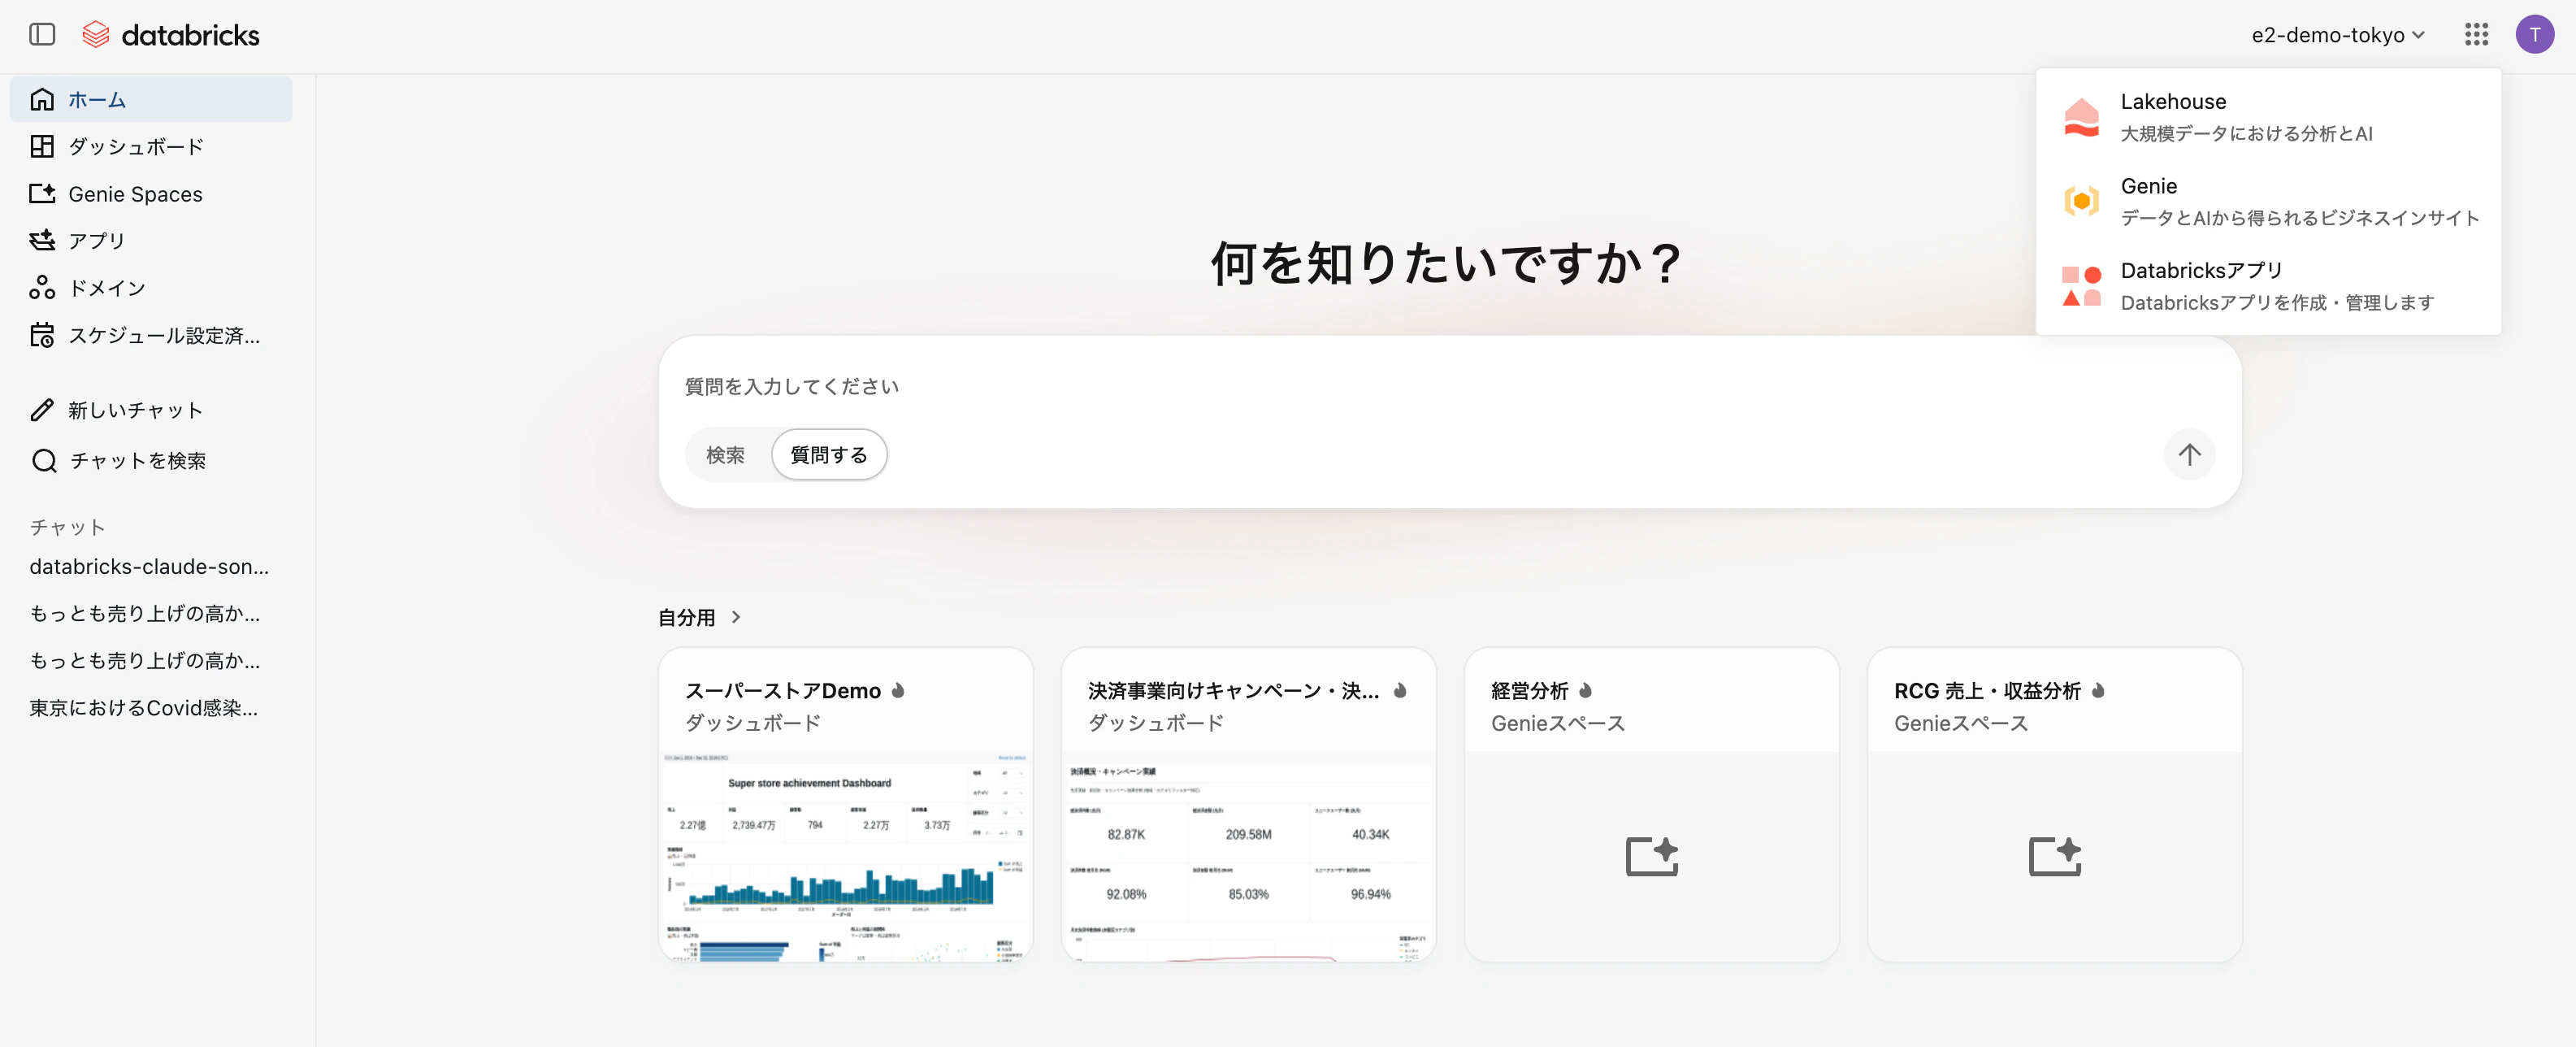Click the flame icon beside RCG 売上・収益分析
The width and height of the screenshot is (2576, 1047).
pos(2098,690)
